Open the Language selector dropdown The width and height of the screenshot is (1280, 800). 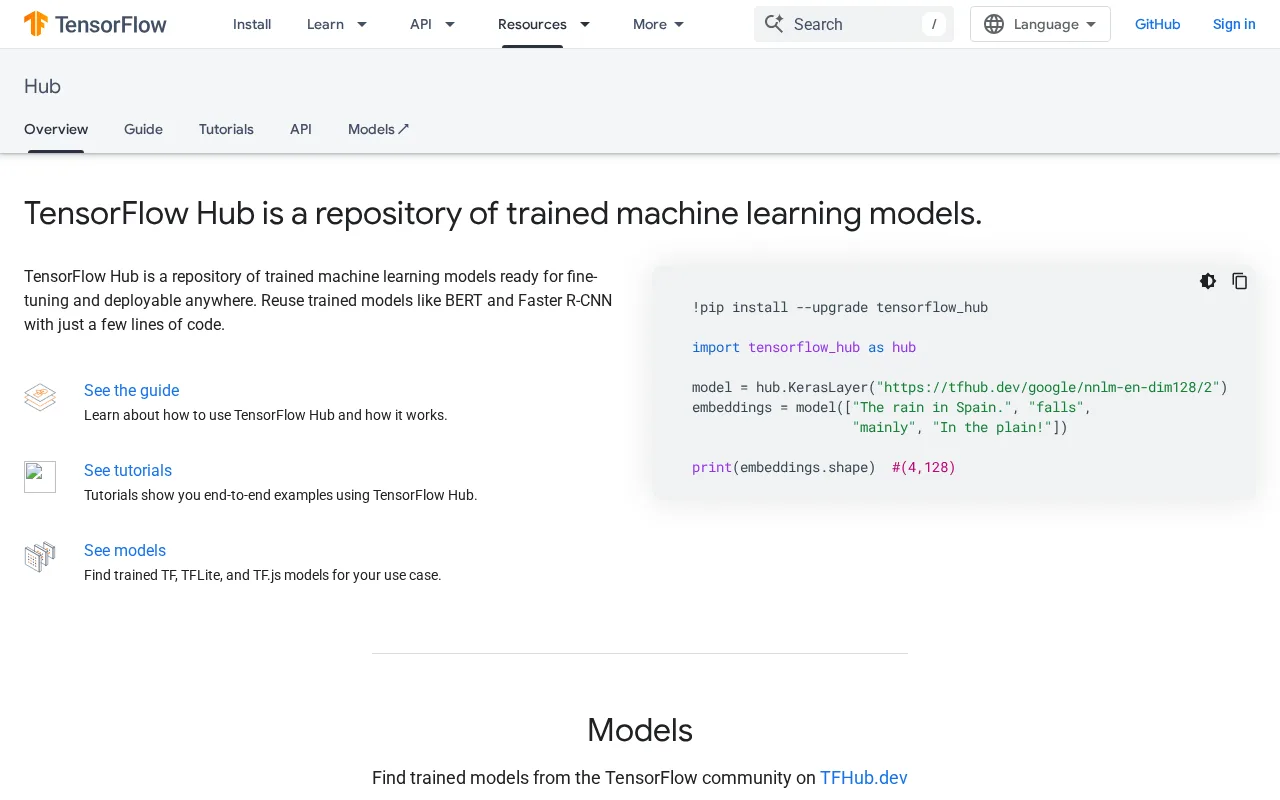(x=1040, y=24)
